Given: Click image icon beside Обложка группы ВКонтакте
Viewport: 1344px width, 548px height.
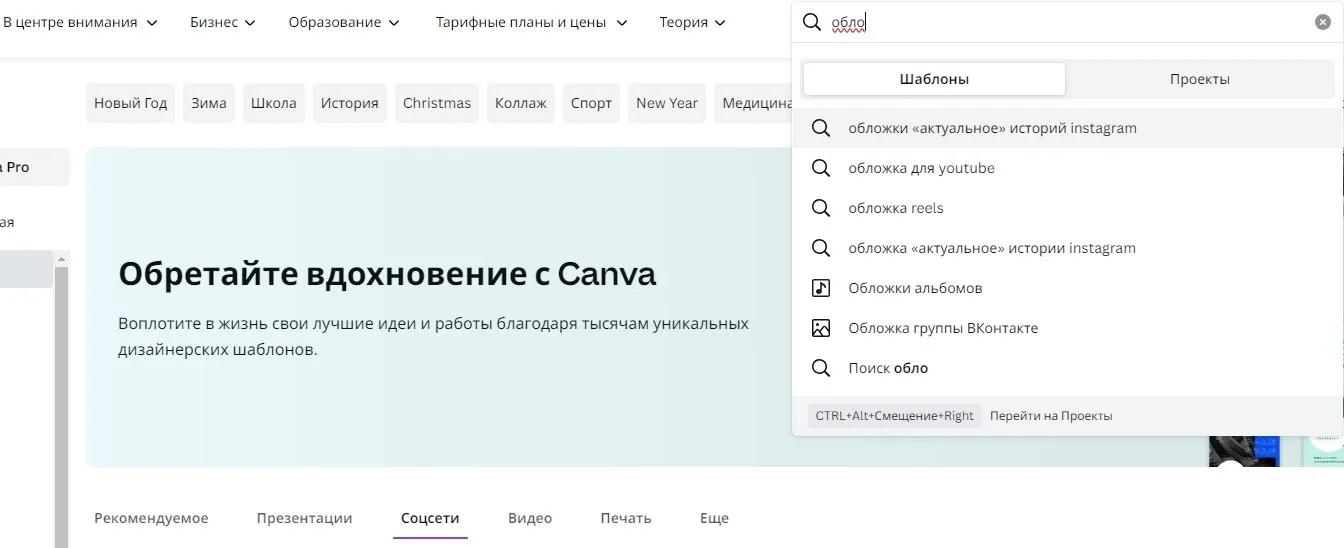Looking at the screenshot, I should coord(821,328).
